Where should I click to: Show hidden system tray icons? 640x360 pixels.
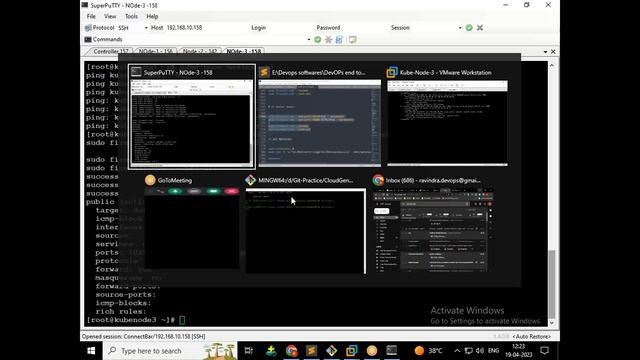pyautogui.click(x=457, y=351)
